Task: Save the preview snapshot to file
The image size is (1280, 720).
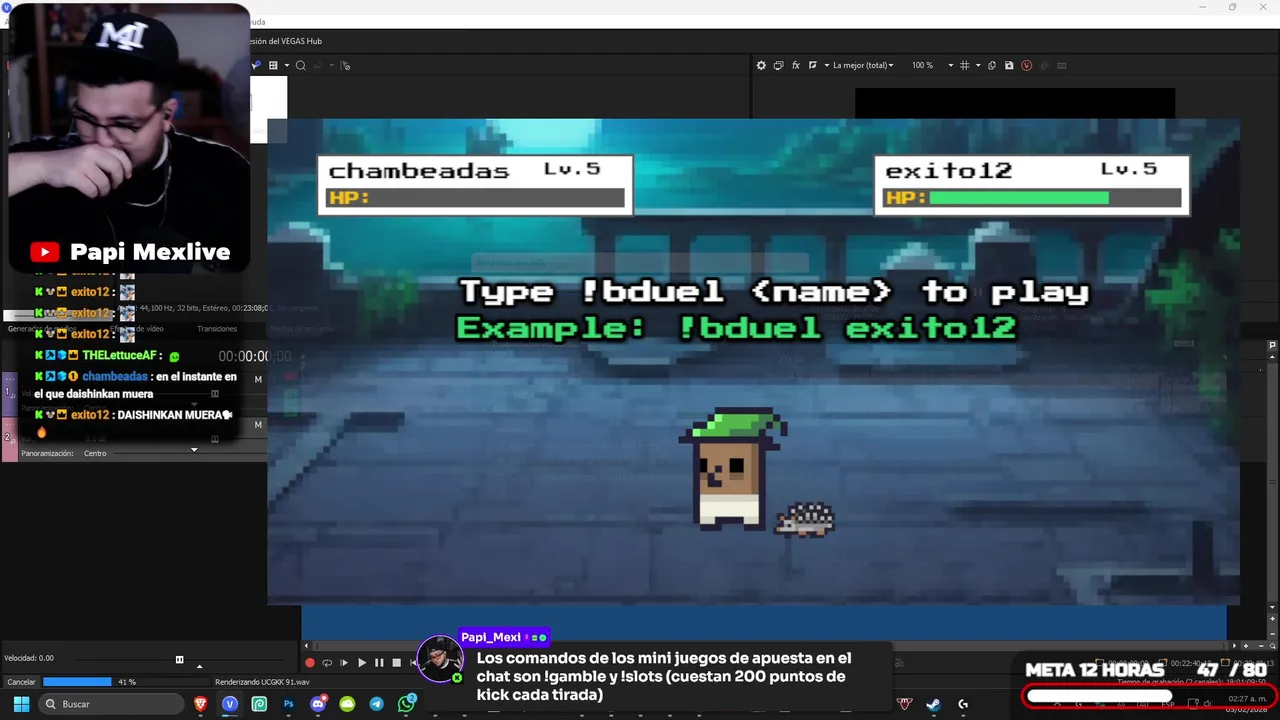Action: click(1009, 65)
